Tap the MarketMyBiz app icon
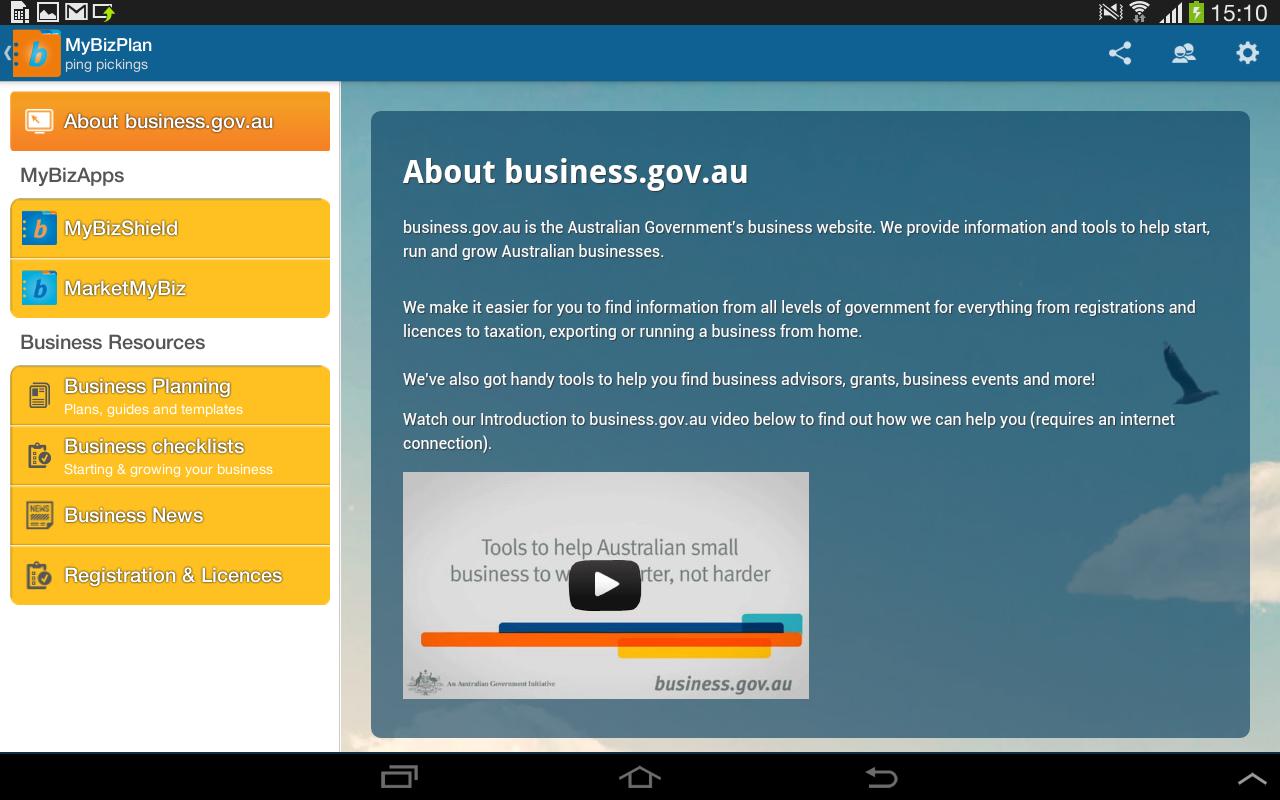This screenshot has width=1280, height=800. [x=38, y=288]
